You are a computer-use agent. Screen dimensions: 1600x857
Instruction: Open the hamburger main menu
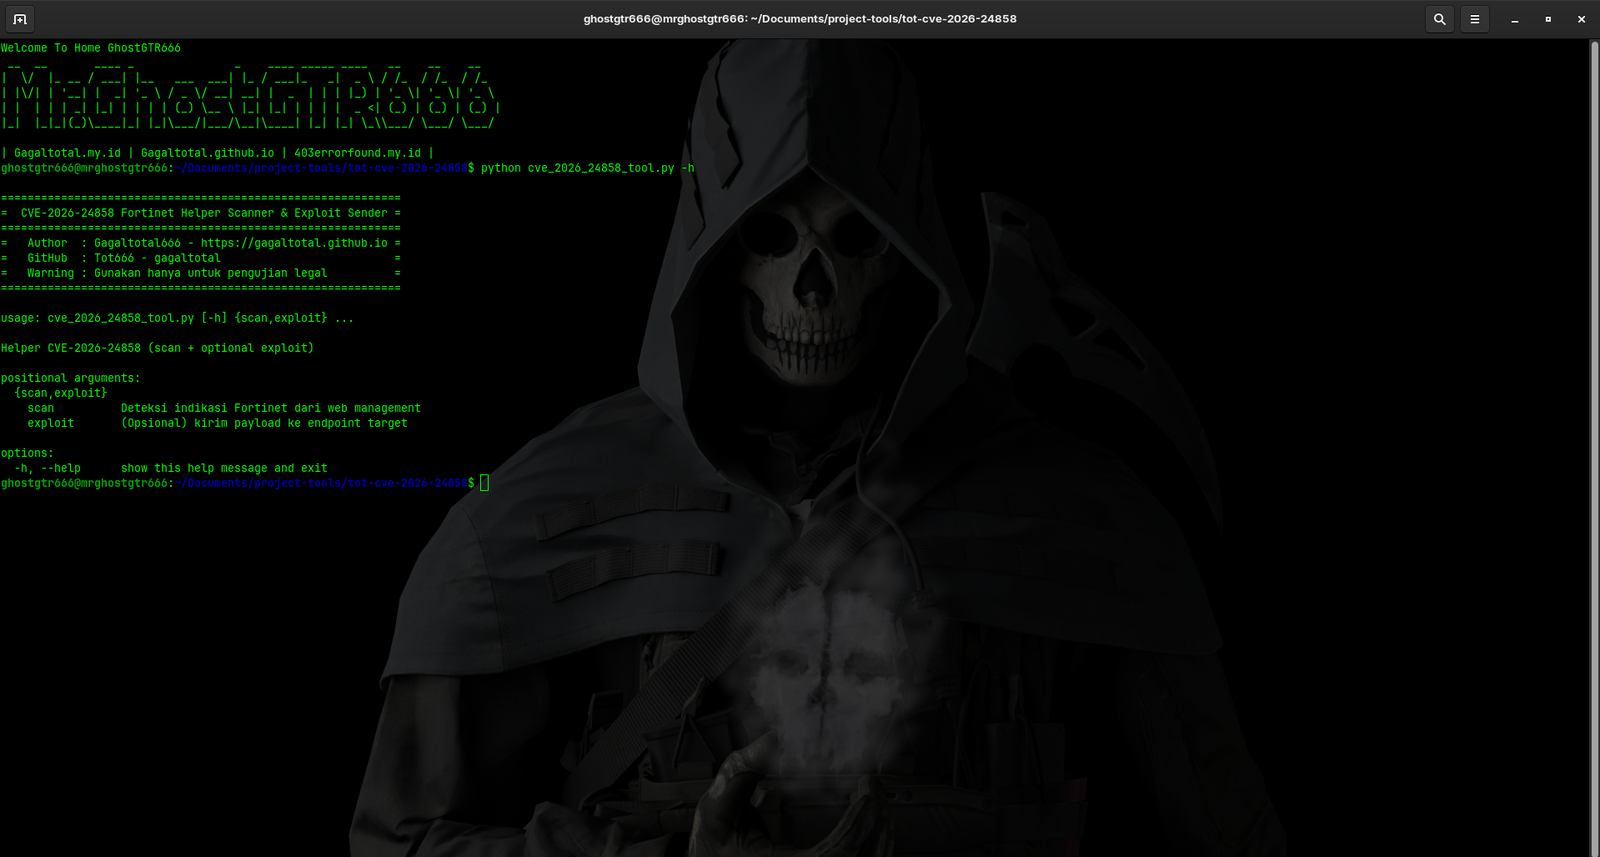pyautogui.click(x=1475, y=19)
